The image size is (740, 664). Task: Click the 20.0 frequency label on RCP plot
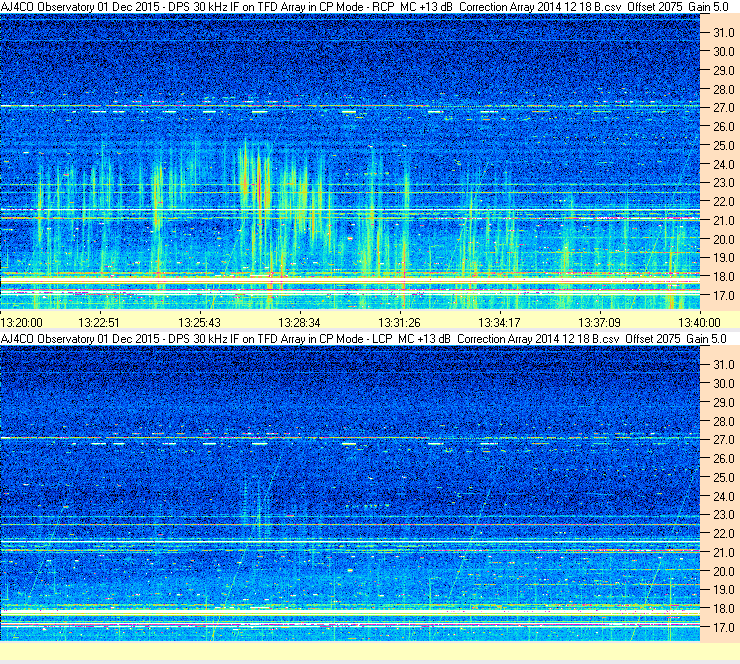coord(723,239)
